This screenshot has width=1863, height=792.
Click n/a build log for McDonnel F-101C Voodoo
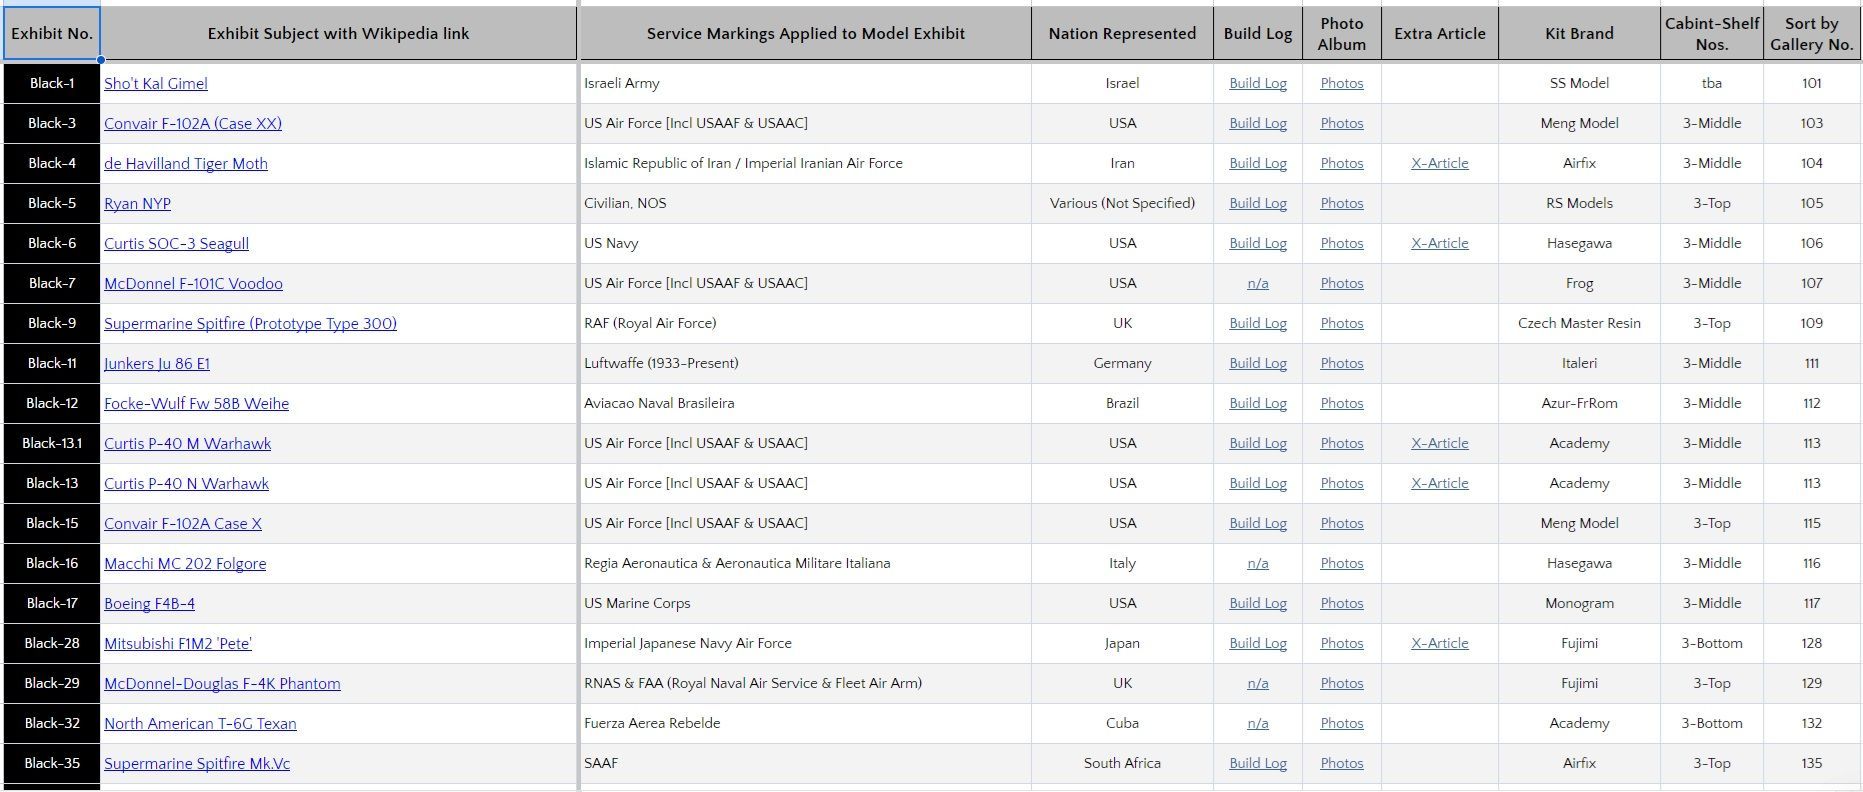(x=1258, y=284)
